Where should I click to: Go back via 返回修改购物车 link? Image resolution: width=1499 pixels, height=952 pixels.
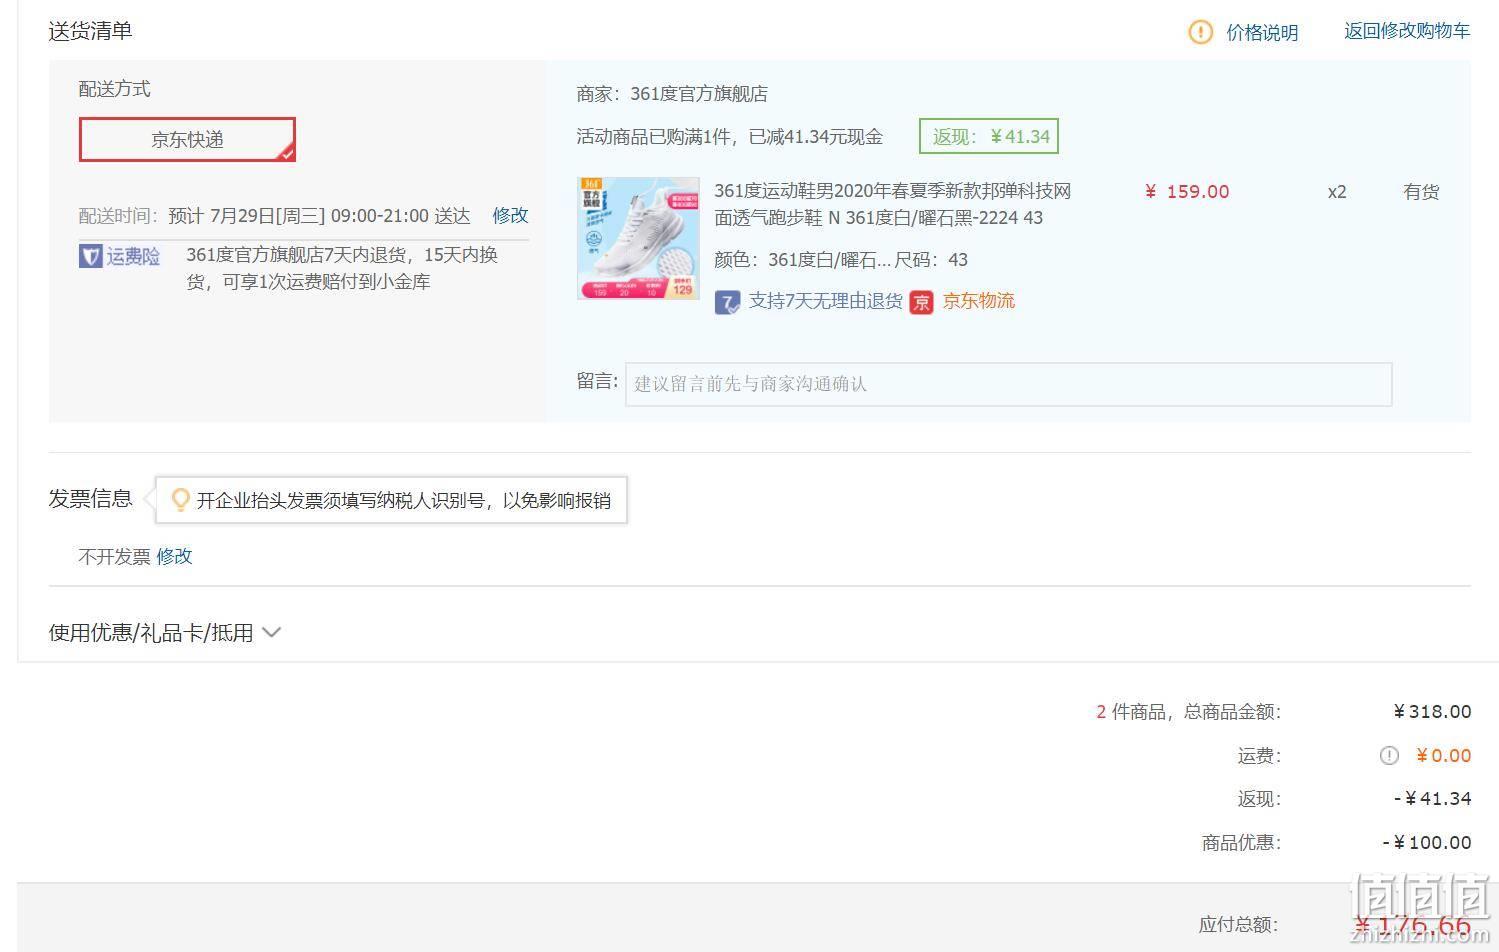[x=1407, y=31]
